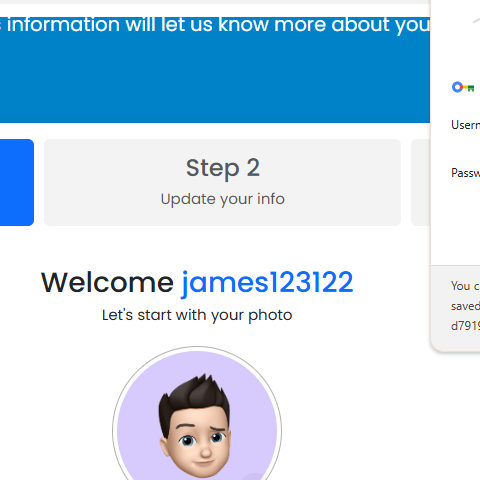480x480 pixels.
Task: Click the blue banner information text
Action: tap(215, 25)
